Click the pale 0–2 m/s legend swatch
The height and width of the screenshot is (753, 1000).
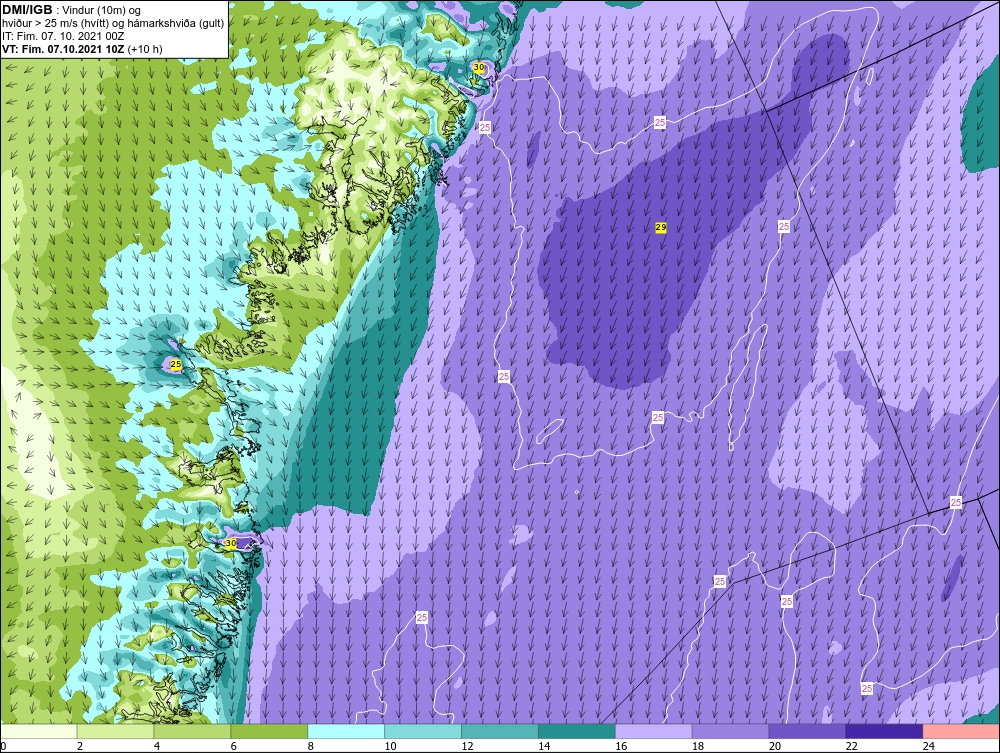[39, 731]
